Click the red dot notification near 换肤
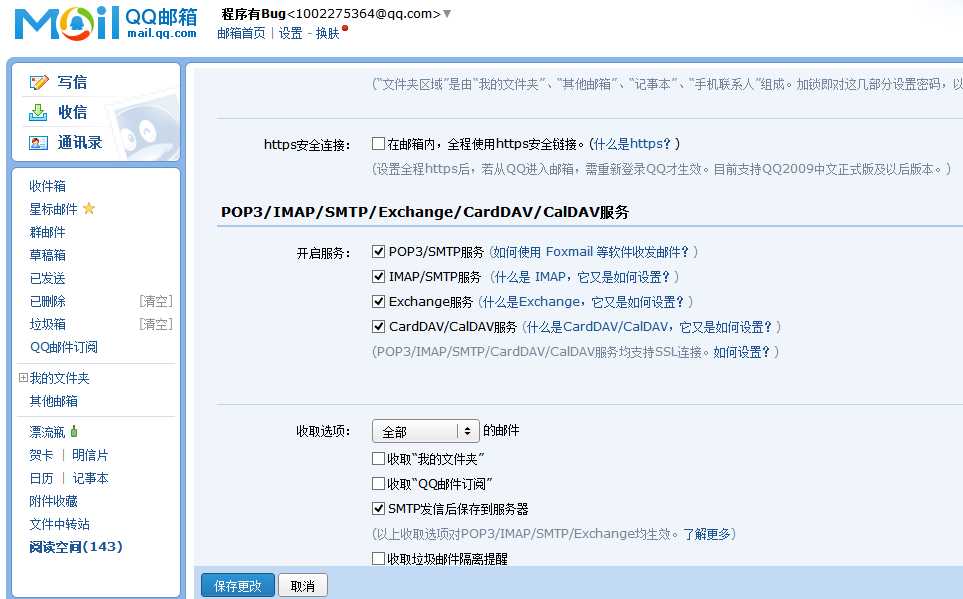 345,28
